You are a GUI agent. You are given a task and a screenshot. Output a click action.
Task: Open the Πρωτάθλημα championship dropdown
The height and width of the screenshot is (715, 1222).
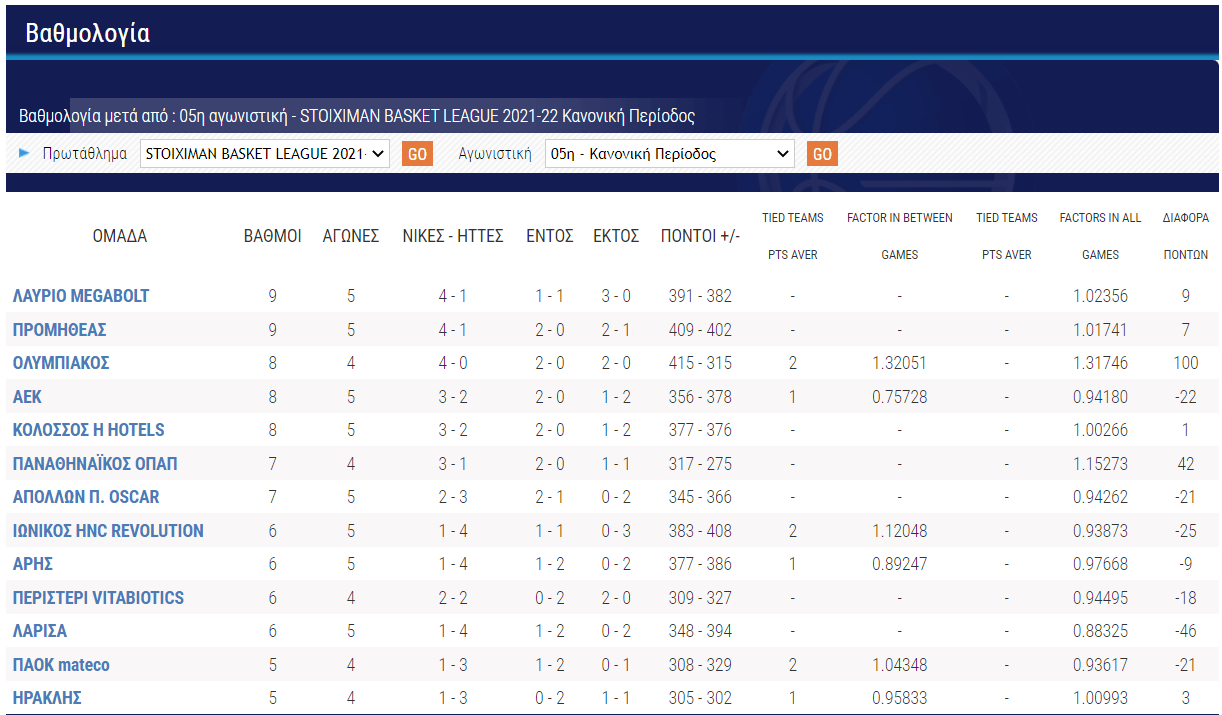coord(265,154)
